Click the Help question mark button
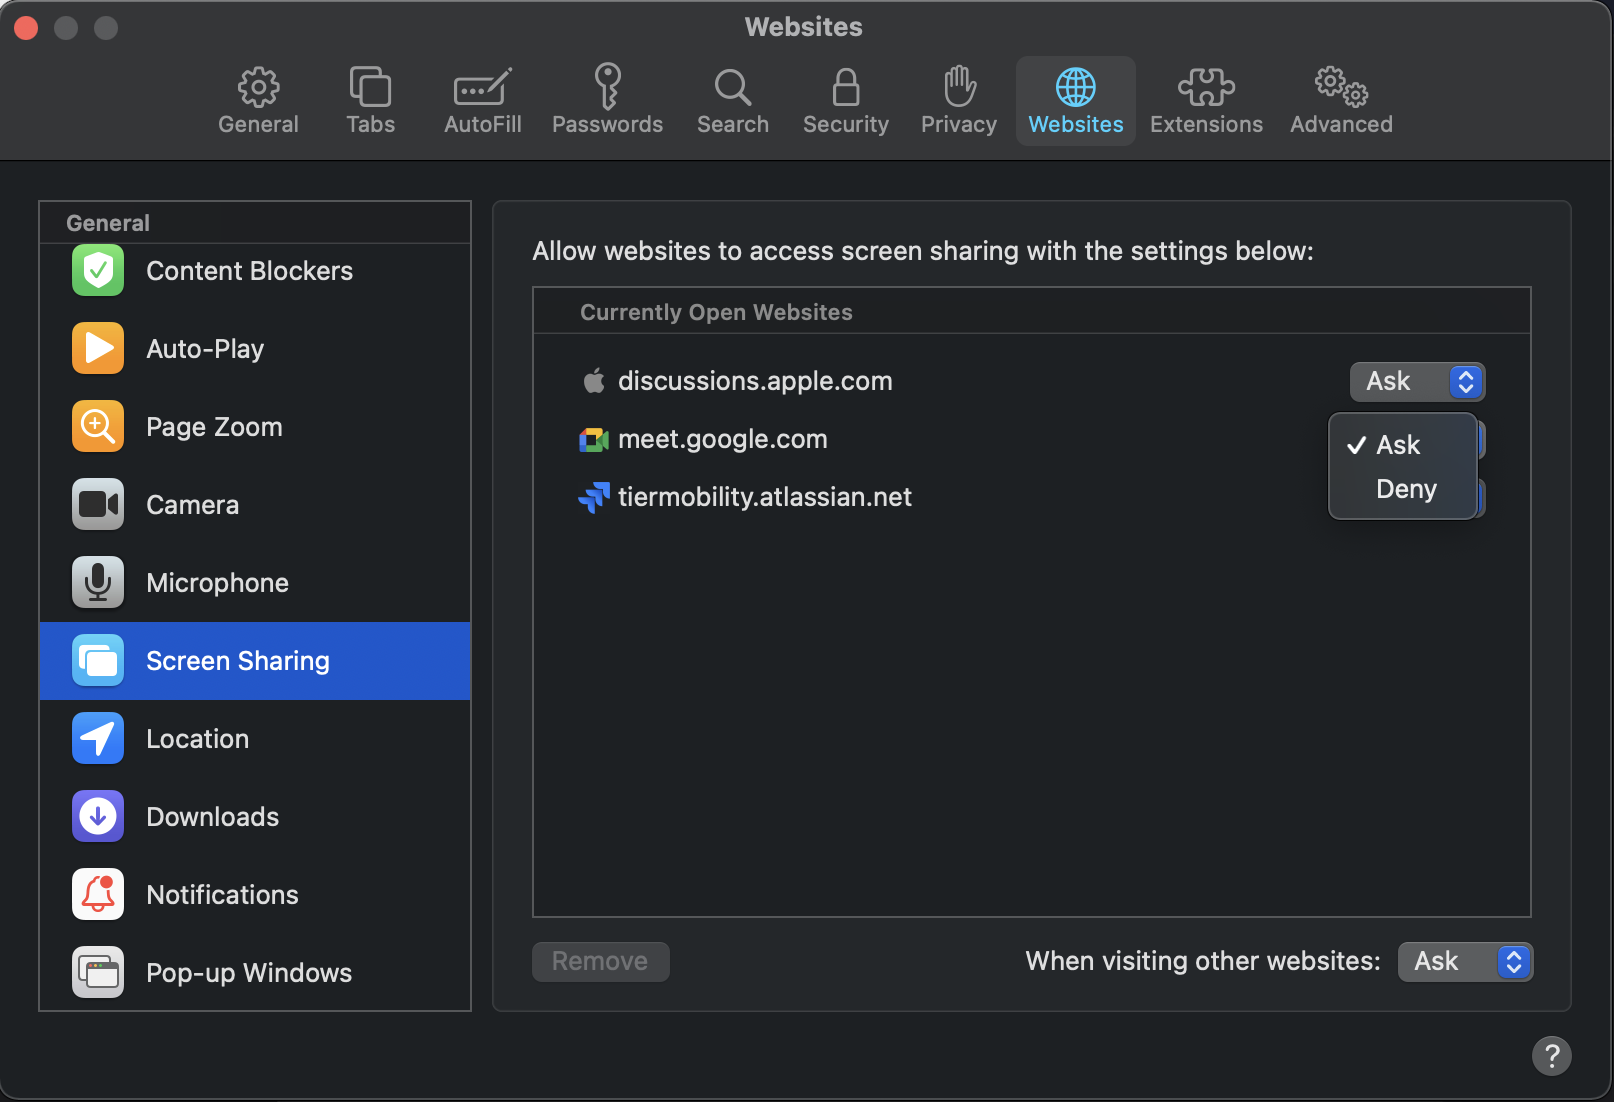 tap(1551, 1056)
